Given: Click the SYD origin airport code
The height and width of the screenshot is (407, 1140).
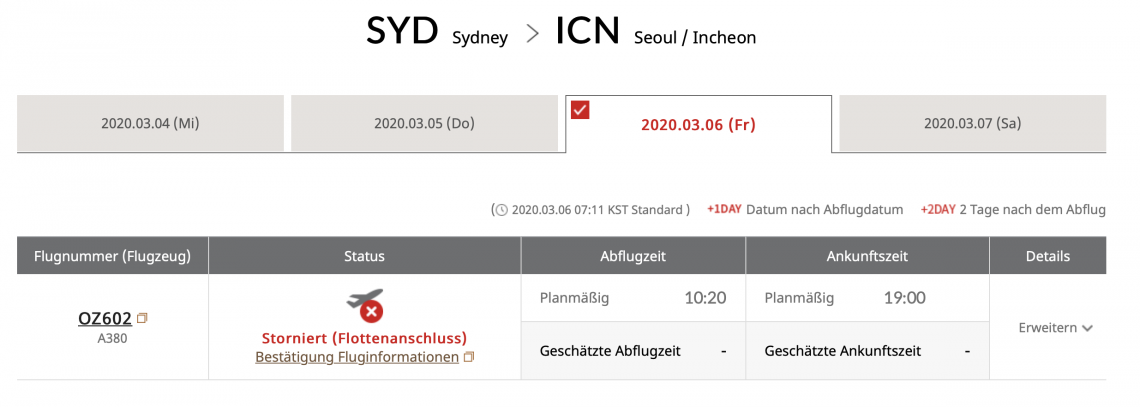Looking at the screenshot, I should pyautogui.click(x=403, y=32).
